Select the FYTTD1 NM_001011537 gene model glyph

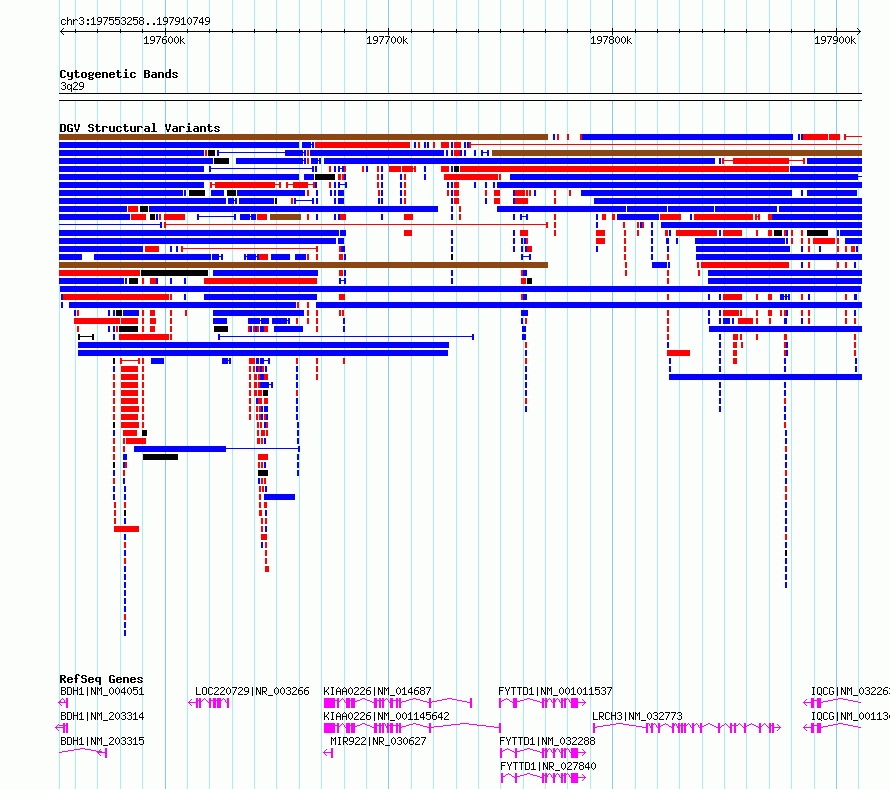[543, 703]
